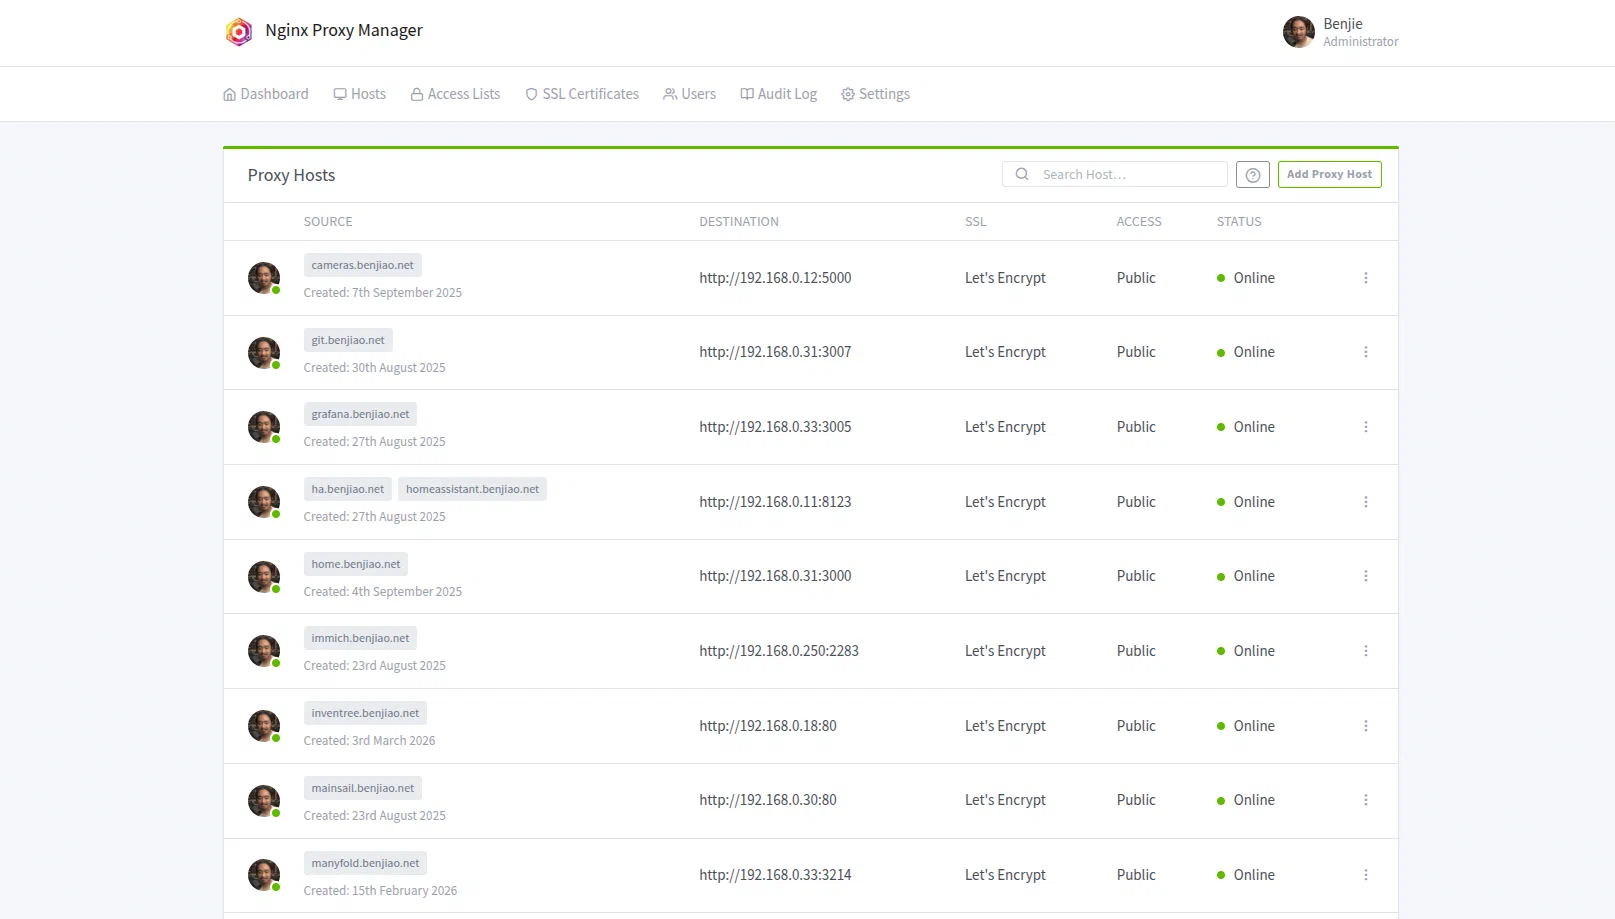The height and width of the screenshot is (919, 1615).
Task: Click the SSL Certificates shield icon
Action: point(530,93)
